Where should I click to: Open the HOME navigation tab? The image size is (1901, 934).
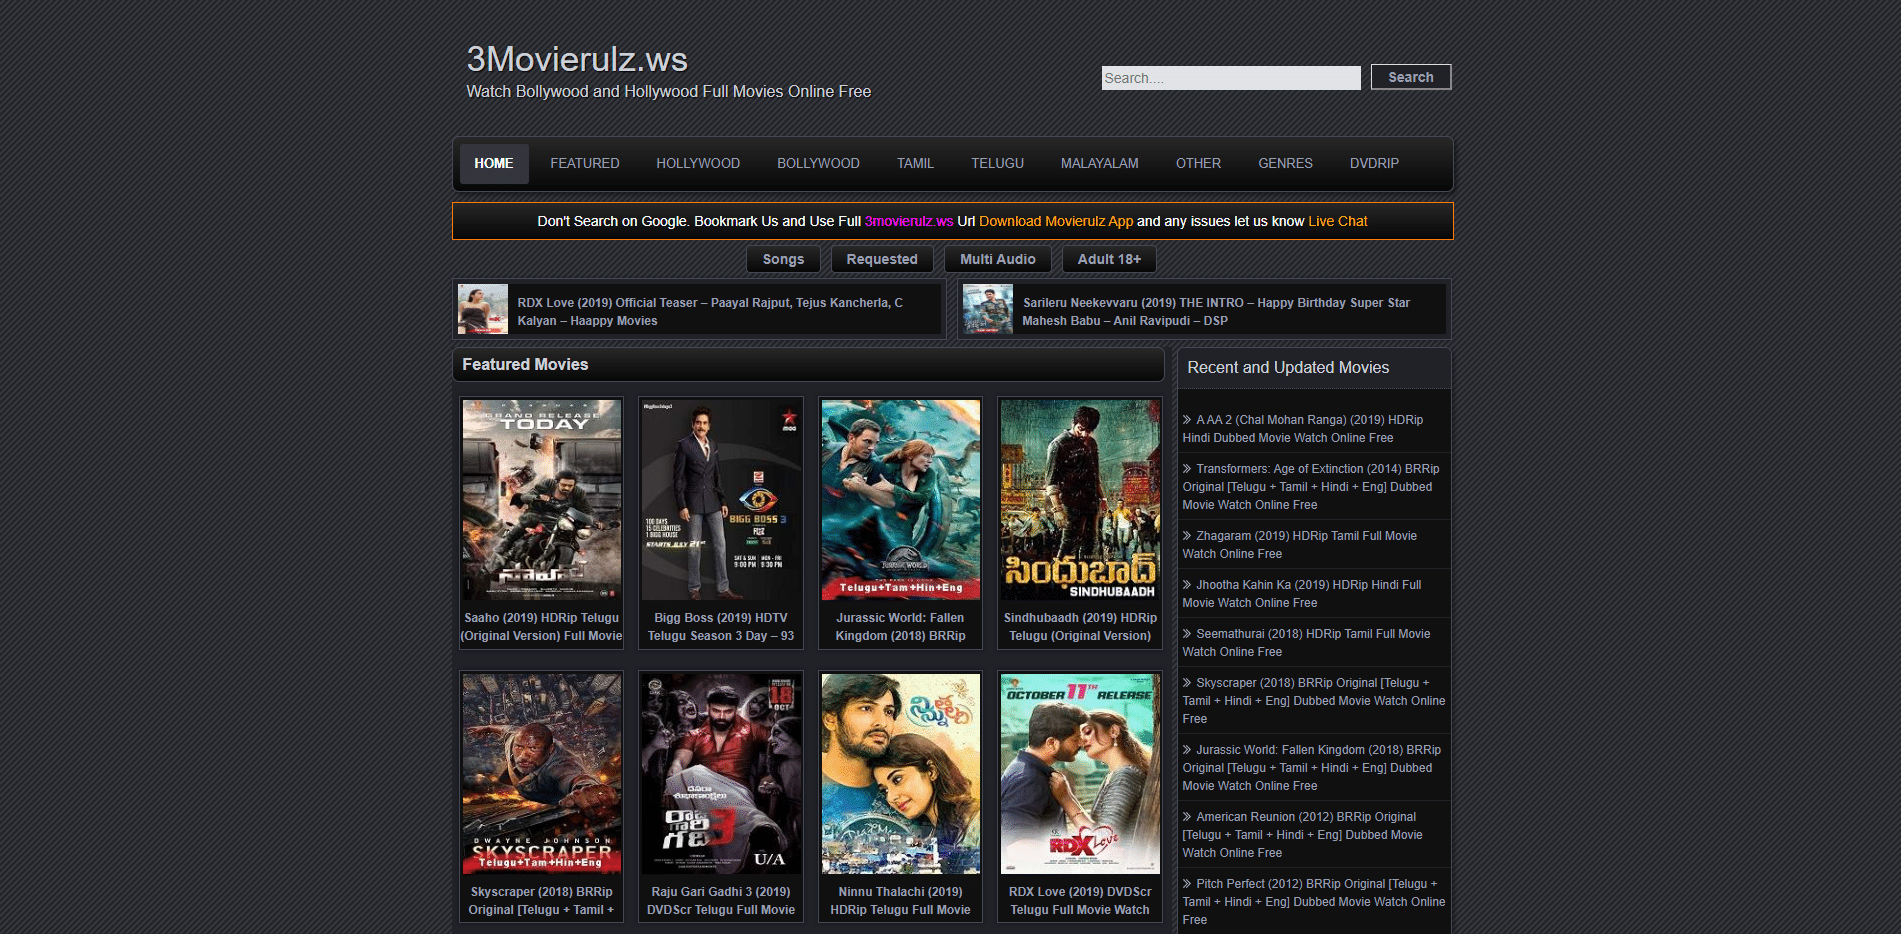494,163
